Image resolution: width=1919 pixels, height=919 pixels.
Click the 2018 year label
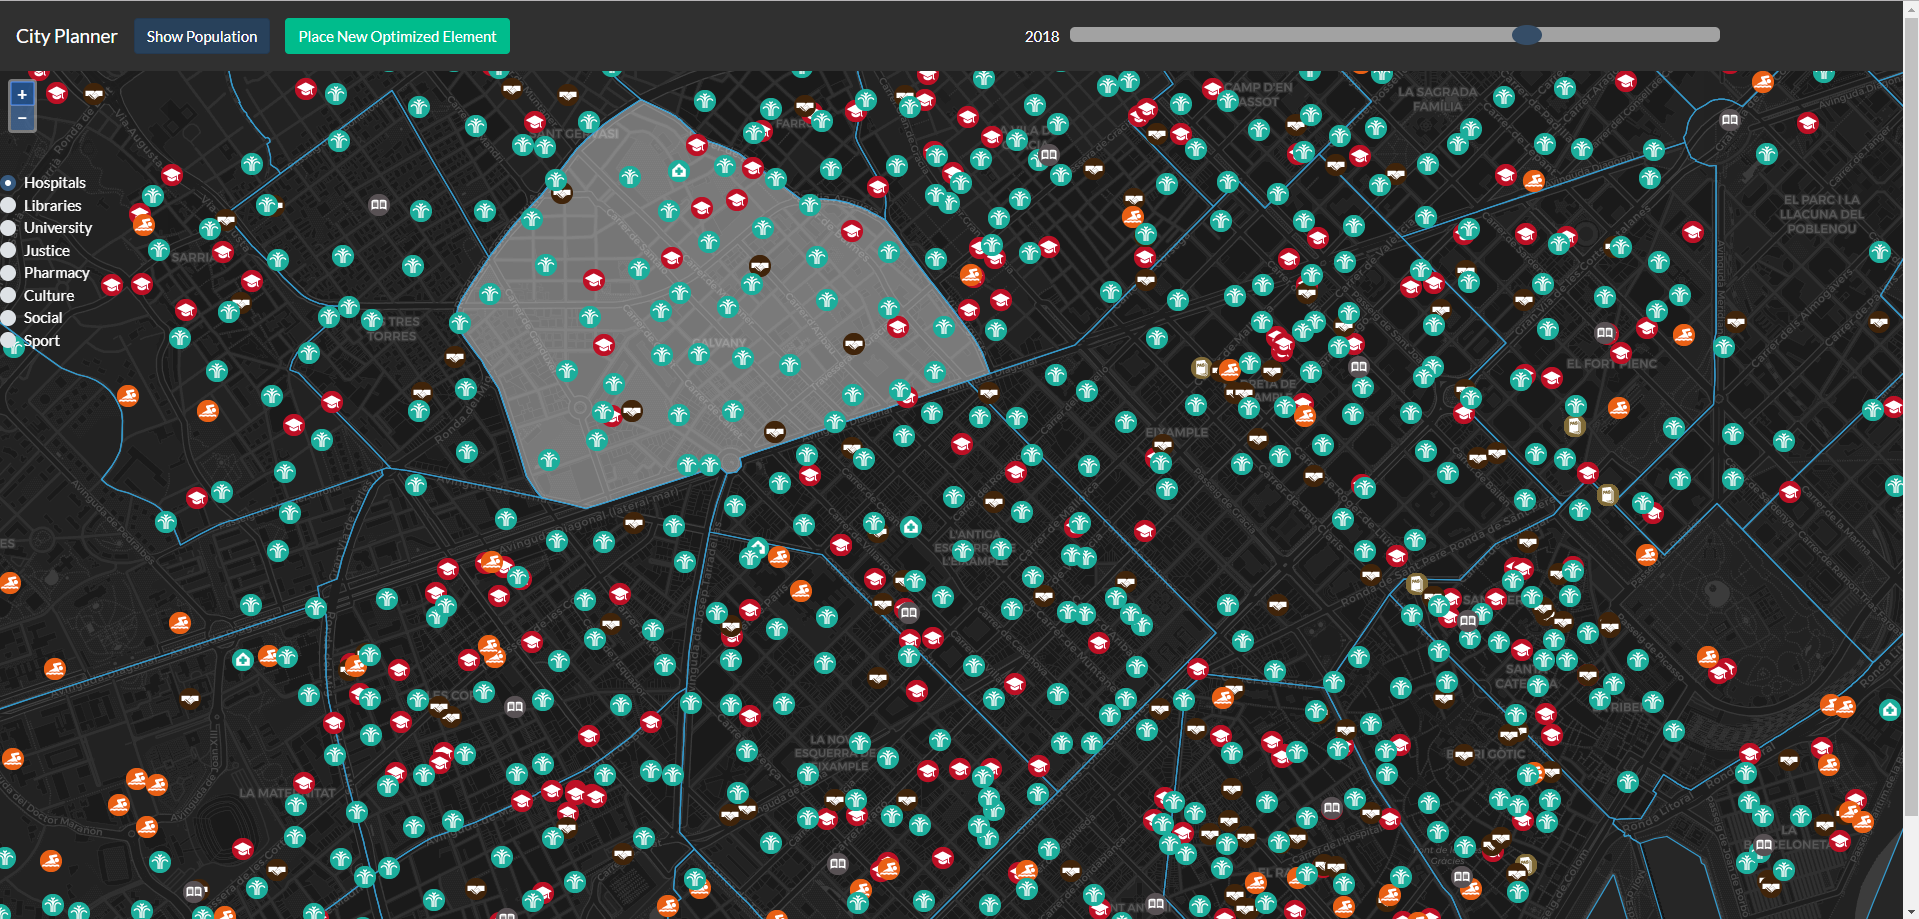(x=1042, y=36)
